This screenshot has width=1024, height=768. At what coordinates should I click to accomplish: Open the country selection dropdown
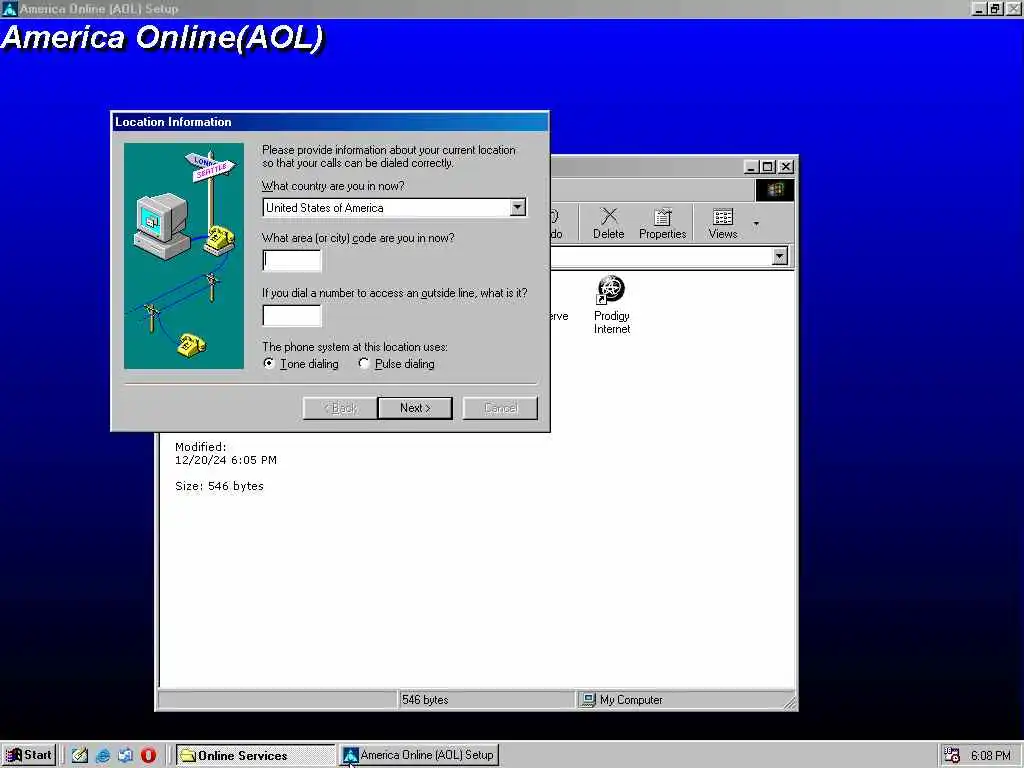coord(517,208)
